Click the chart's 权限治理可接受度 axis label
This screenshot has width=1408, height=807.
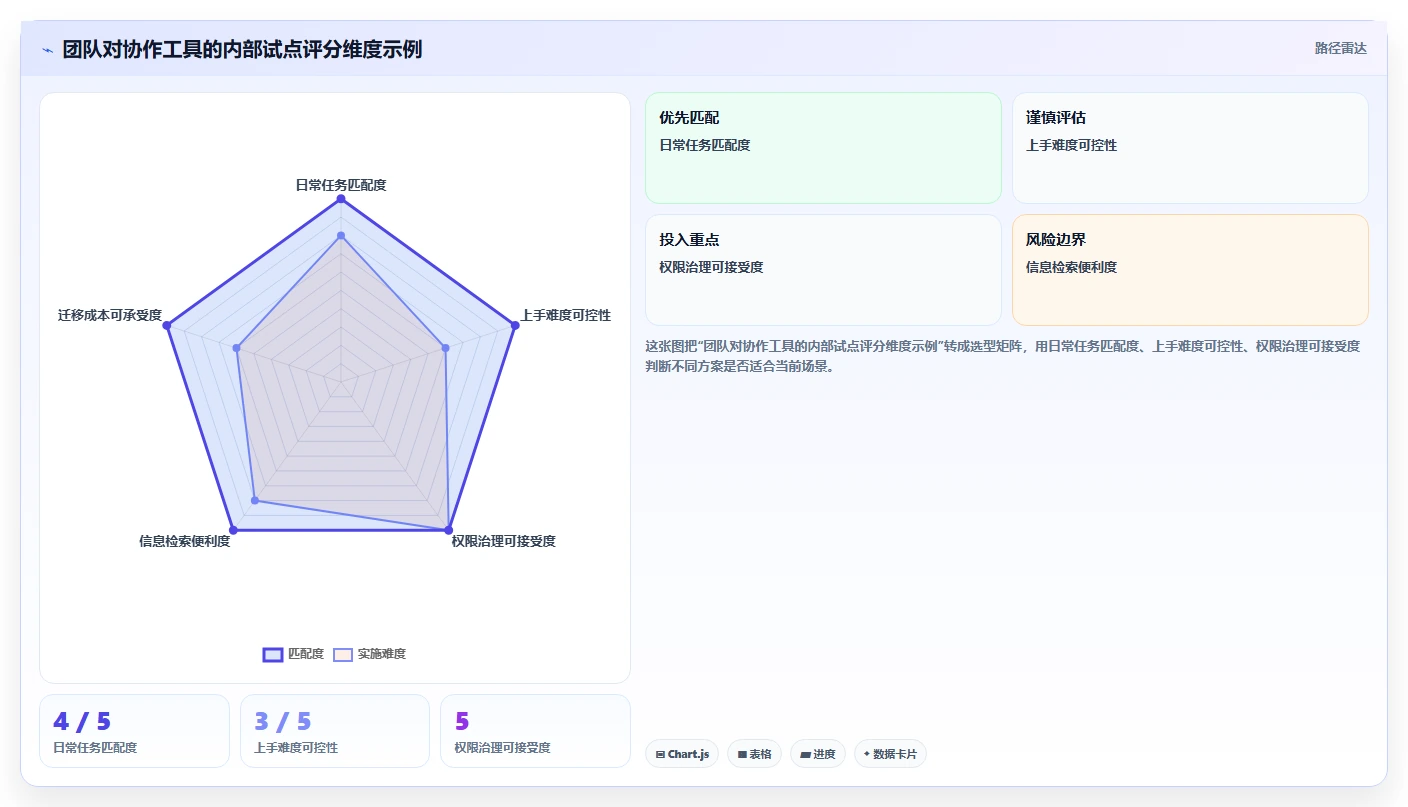tap(503, 541)
